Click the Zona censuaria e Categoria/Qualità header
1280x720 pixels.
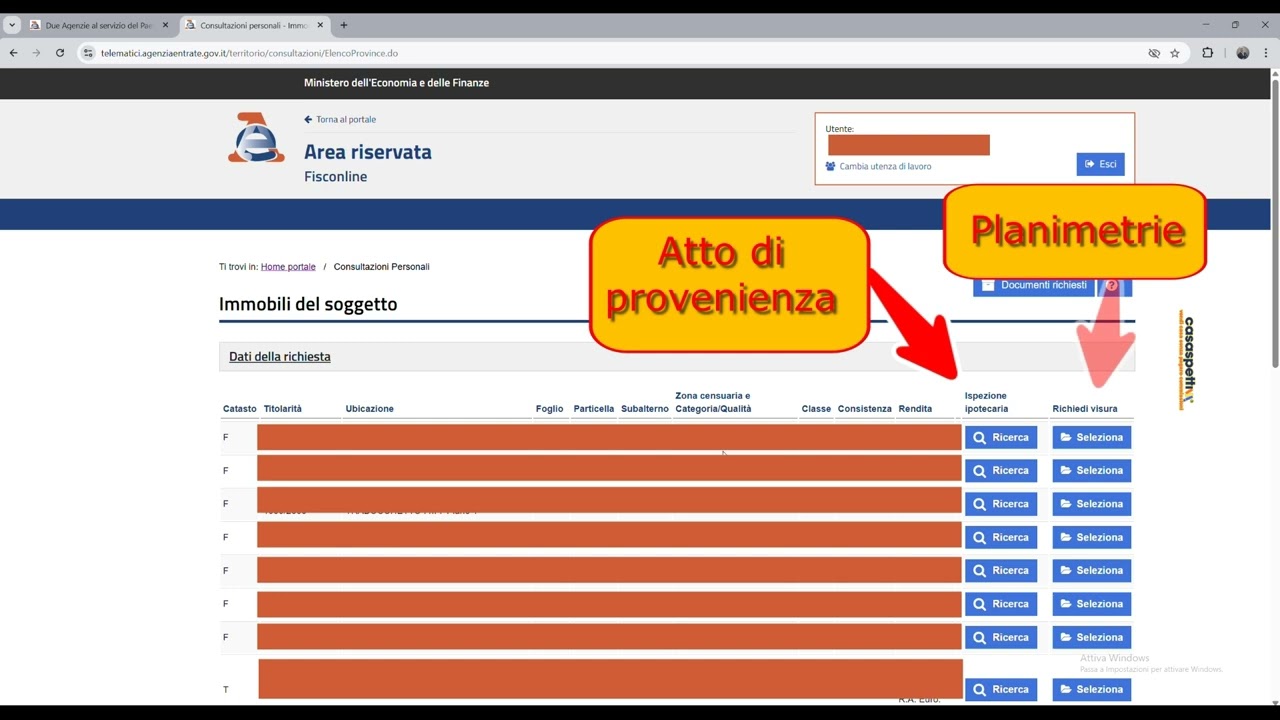[713, 402]
